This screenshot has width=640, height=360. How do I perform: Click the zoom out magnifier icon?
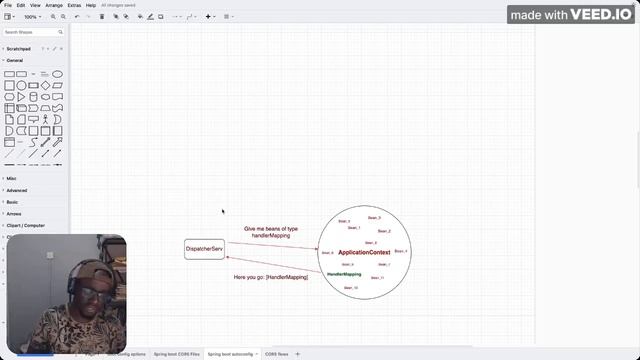(x=63, y=17)
